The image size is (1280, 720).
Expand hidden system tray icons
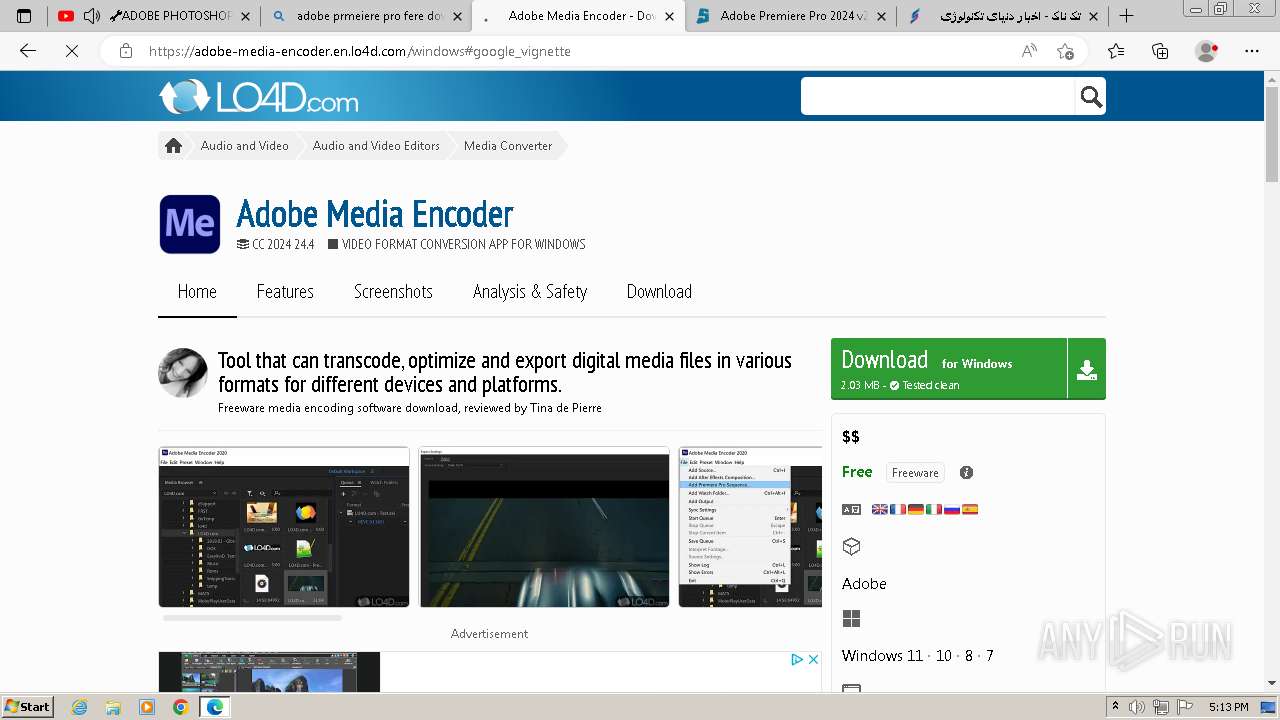[1116, 707]
